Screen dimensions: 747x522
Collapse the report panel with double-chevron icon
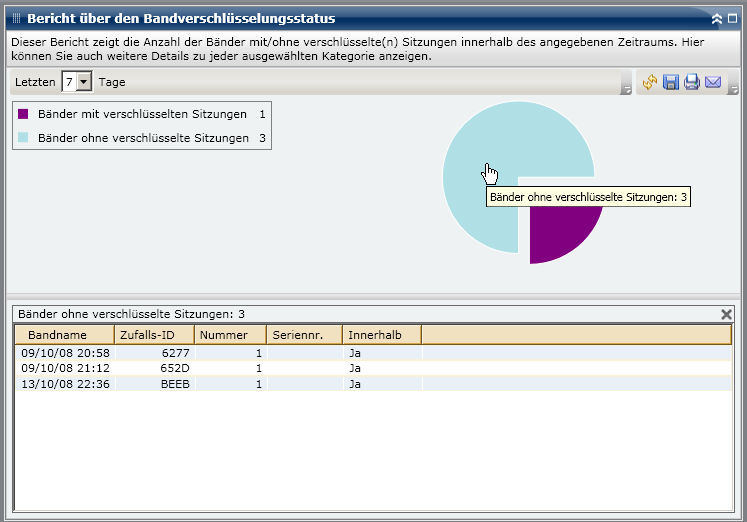click(x=716, y=18)
